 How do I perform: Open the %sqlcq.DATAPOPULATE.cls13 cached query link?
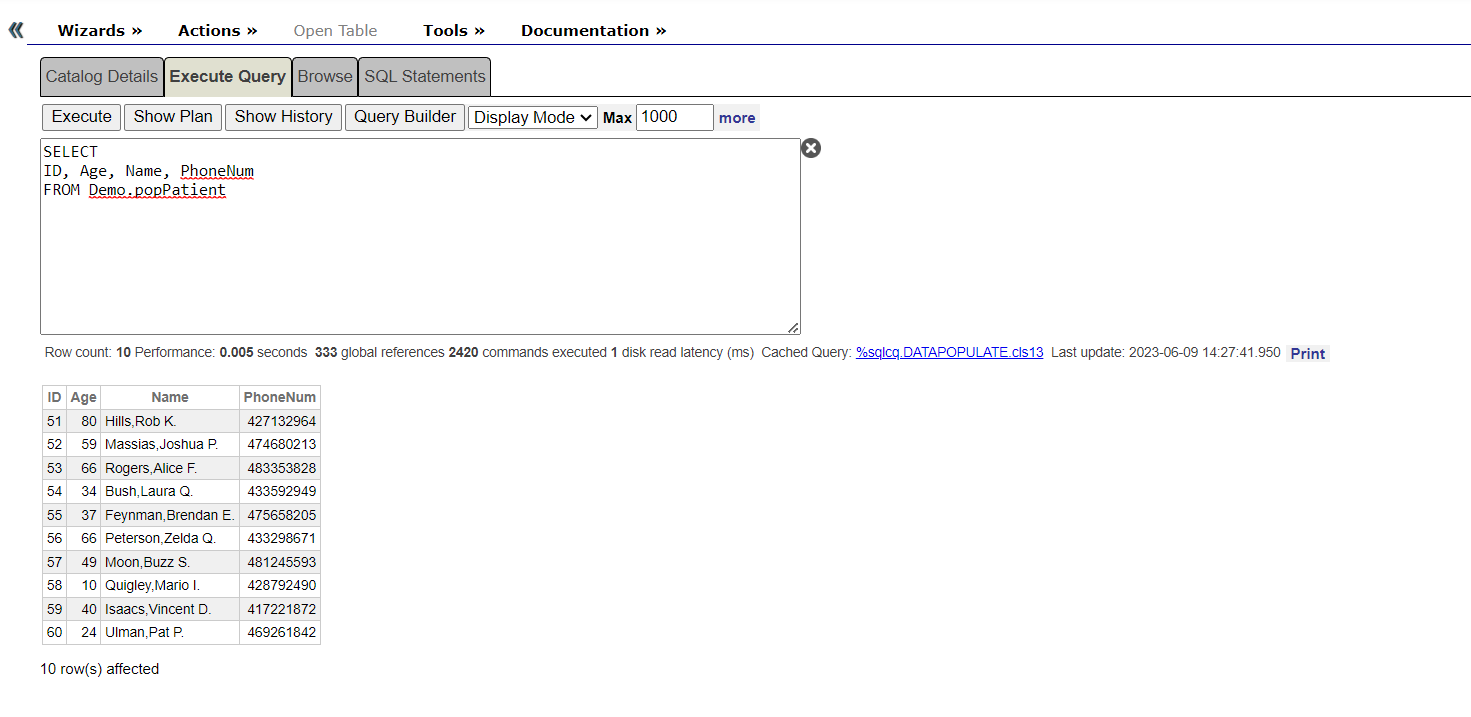(949, 353)
